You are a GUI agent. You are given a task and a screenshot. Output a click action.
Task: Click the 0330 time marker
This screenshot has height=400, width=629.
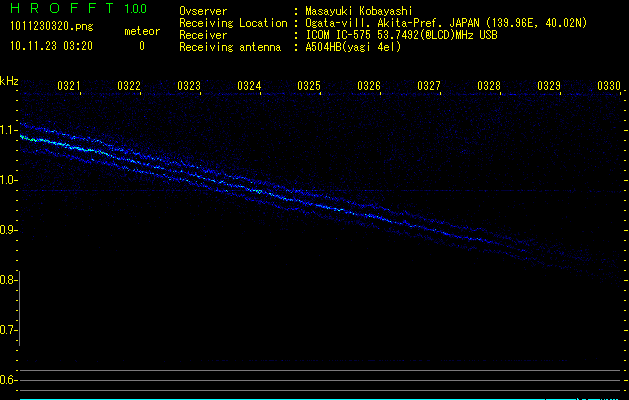pos(609,86)
